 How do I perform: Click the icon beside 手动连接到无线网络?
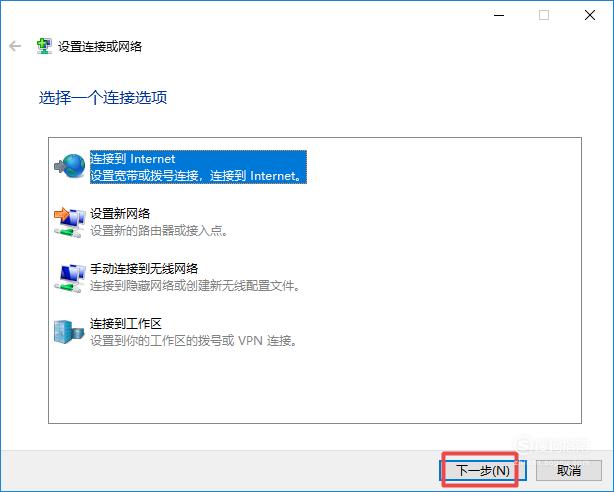tap(70, 277)
